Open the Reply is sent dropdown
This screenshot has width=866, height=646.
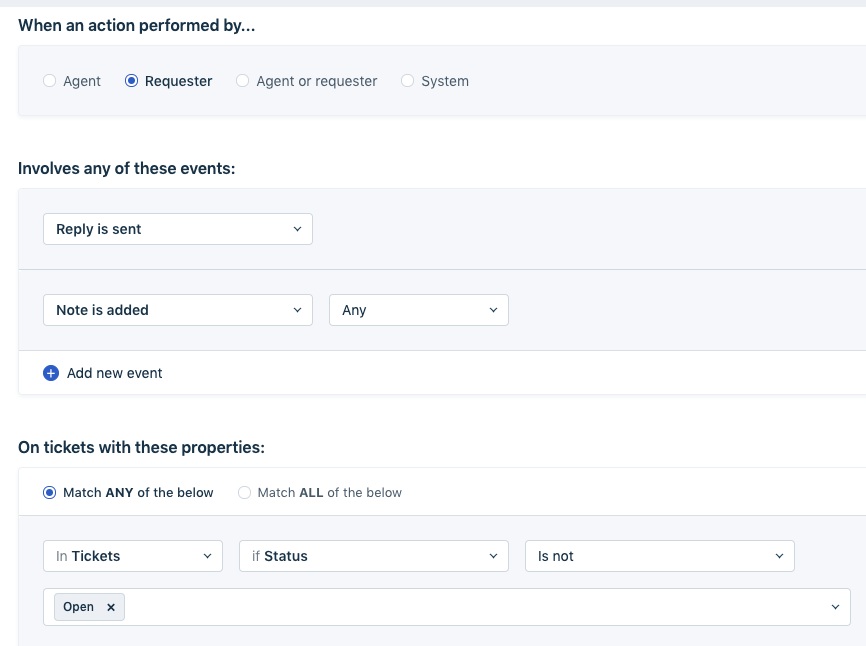pyautogui.click(x=177, y=229)
